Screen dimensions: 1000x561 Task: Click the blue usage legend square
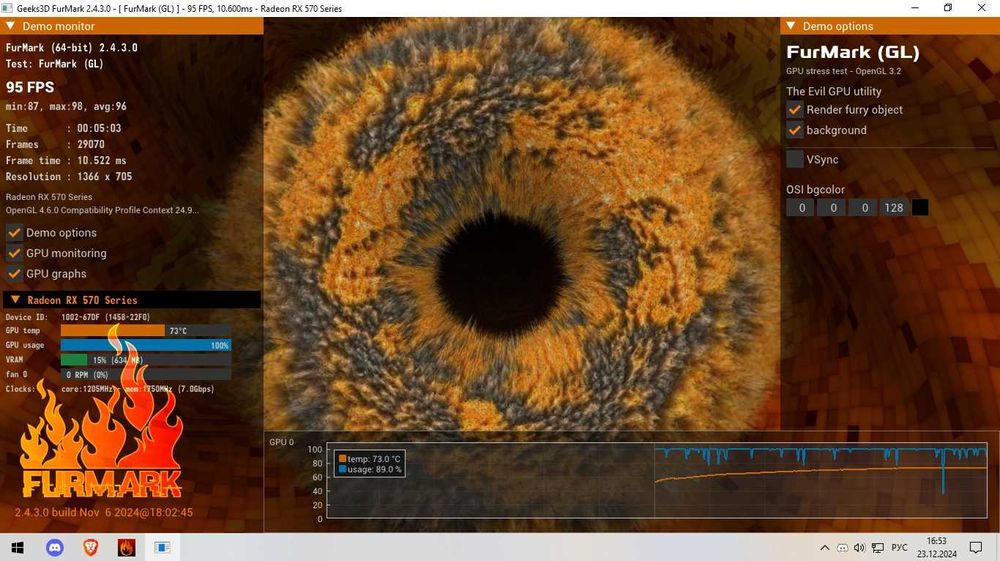[x=342, y=469]
